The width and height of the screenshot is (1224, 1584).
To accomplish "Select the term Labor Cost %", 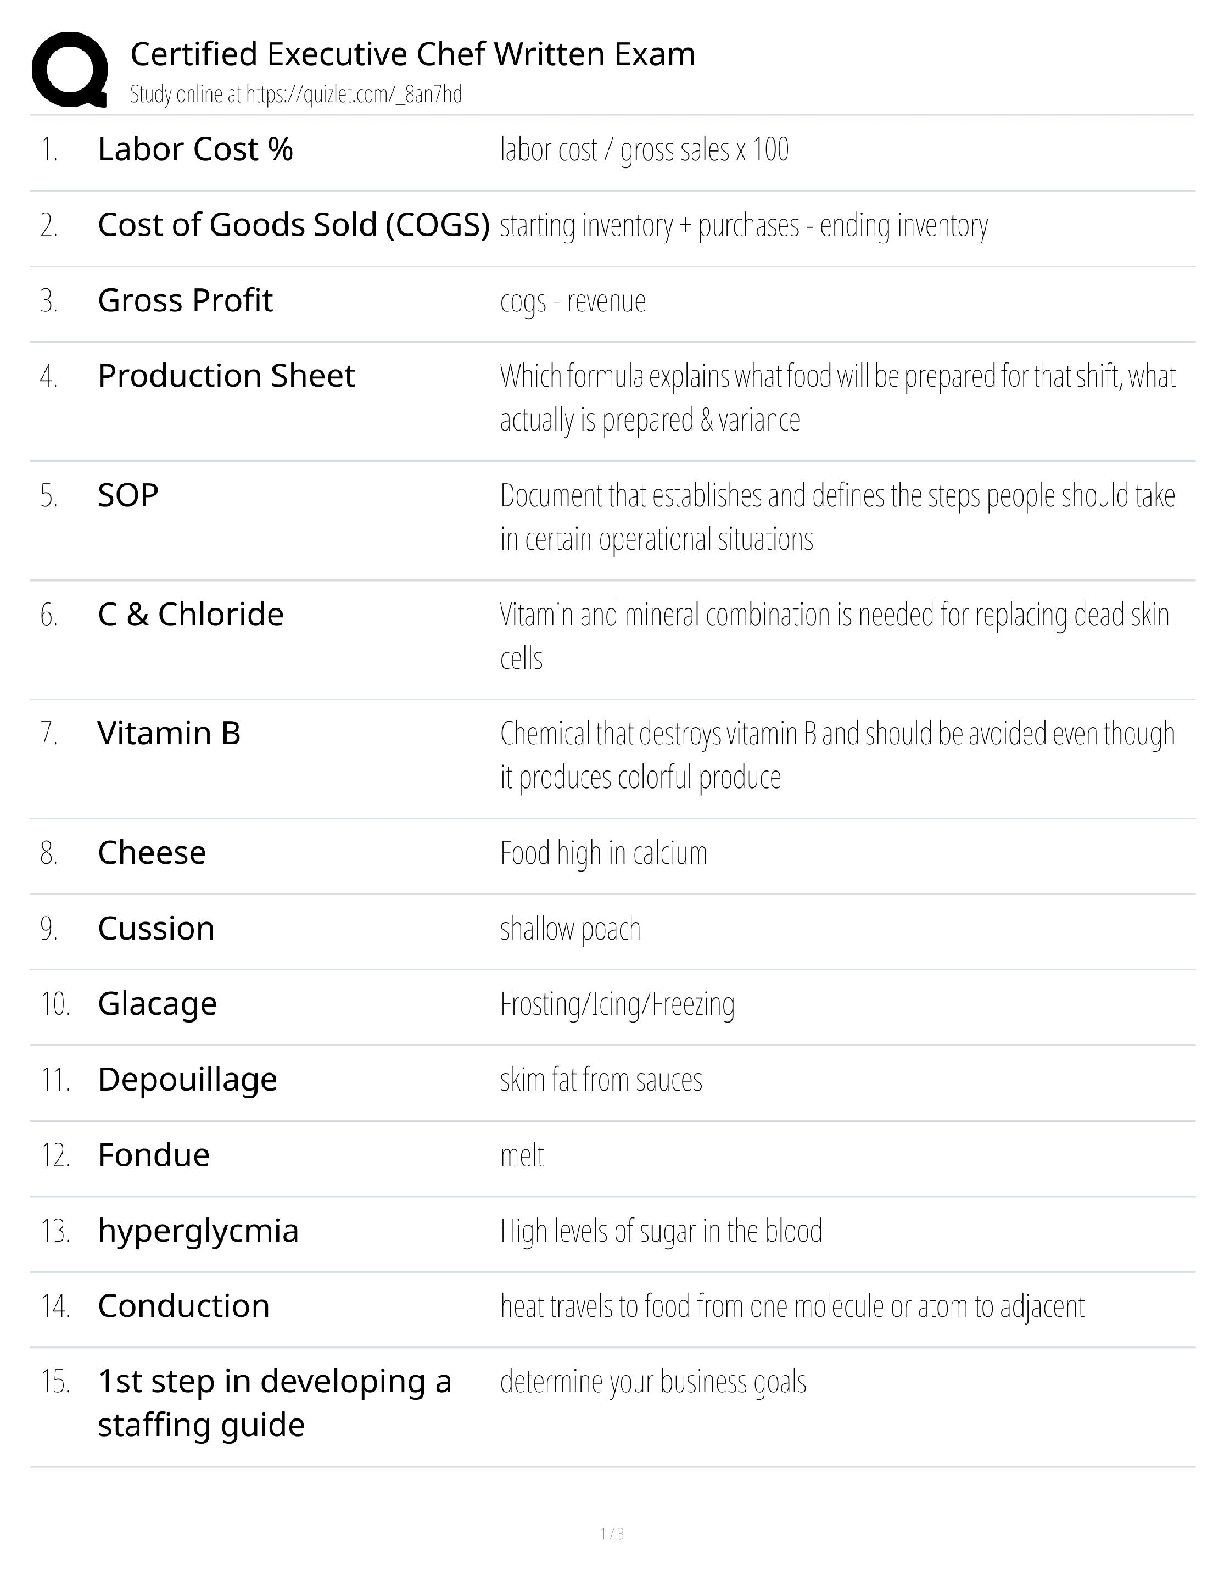I will (195, 150).
